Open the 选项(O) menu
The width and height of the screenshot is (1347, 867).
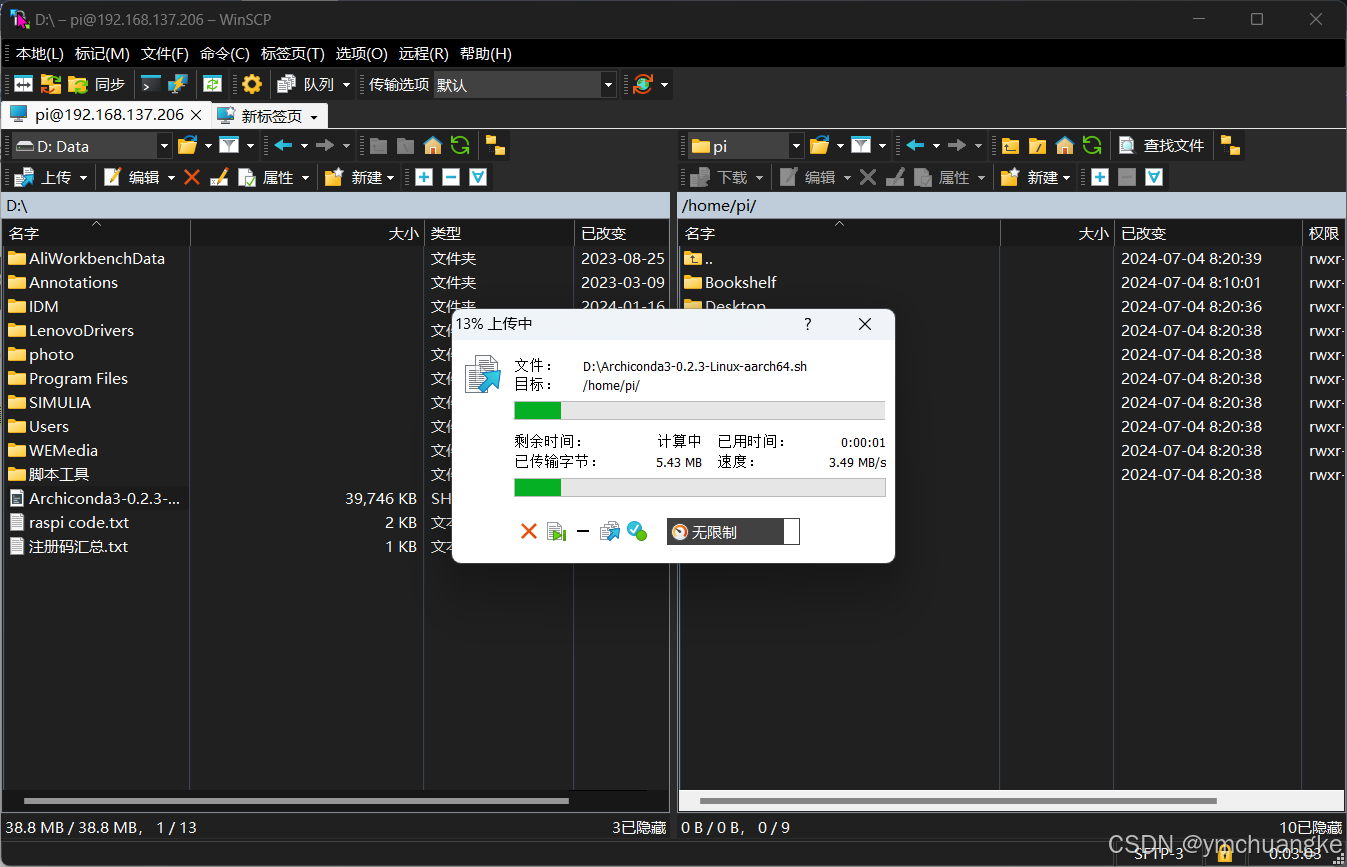[361, 54]
